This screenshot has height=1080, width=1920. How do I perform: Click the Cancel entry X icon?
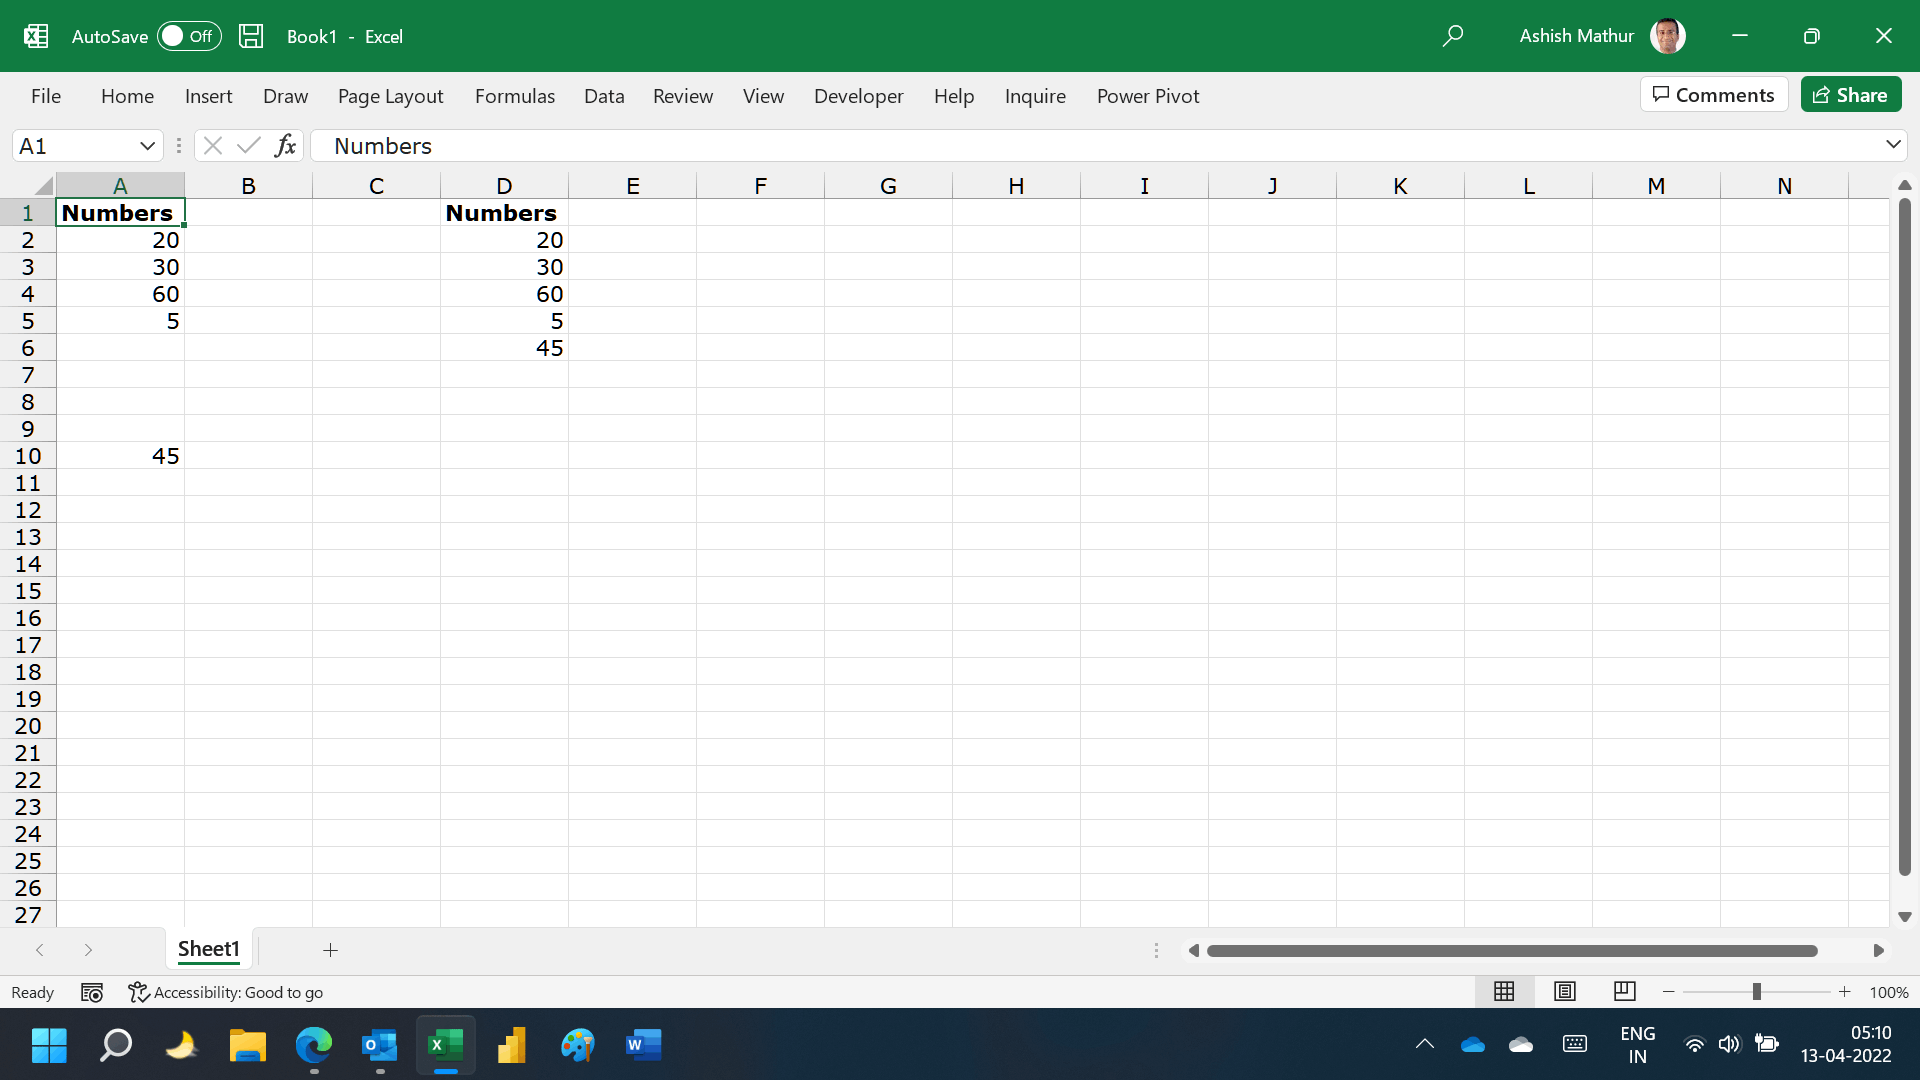pos(212,146)
